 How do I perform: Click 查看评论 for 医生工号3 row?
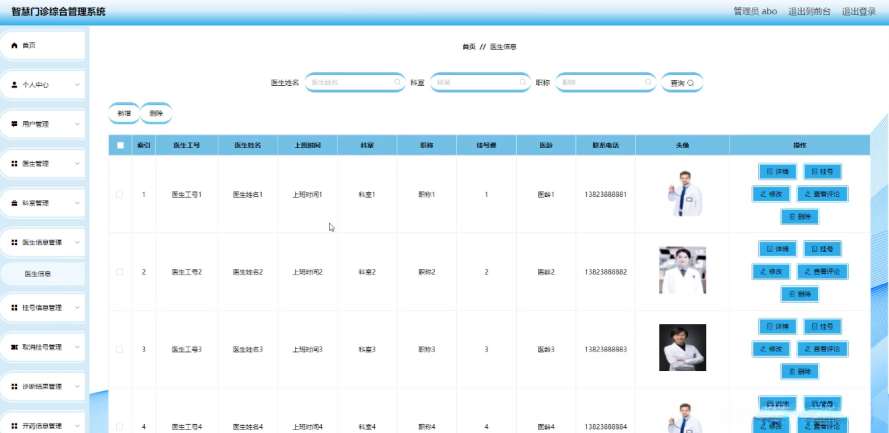(822, 349)
